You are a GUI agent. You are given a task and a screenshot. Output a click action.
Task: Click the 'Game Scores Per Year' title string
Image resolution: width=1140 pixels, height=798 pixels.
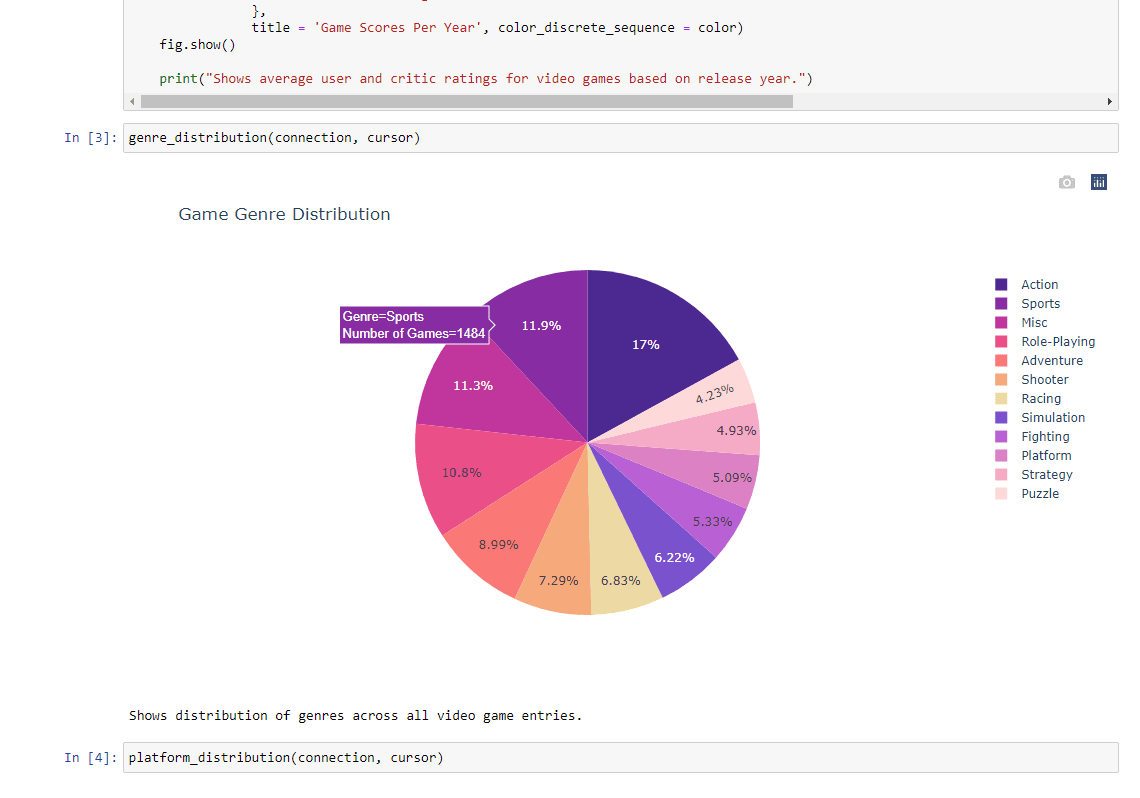pyautogui.click(x=398, y=28)
